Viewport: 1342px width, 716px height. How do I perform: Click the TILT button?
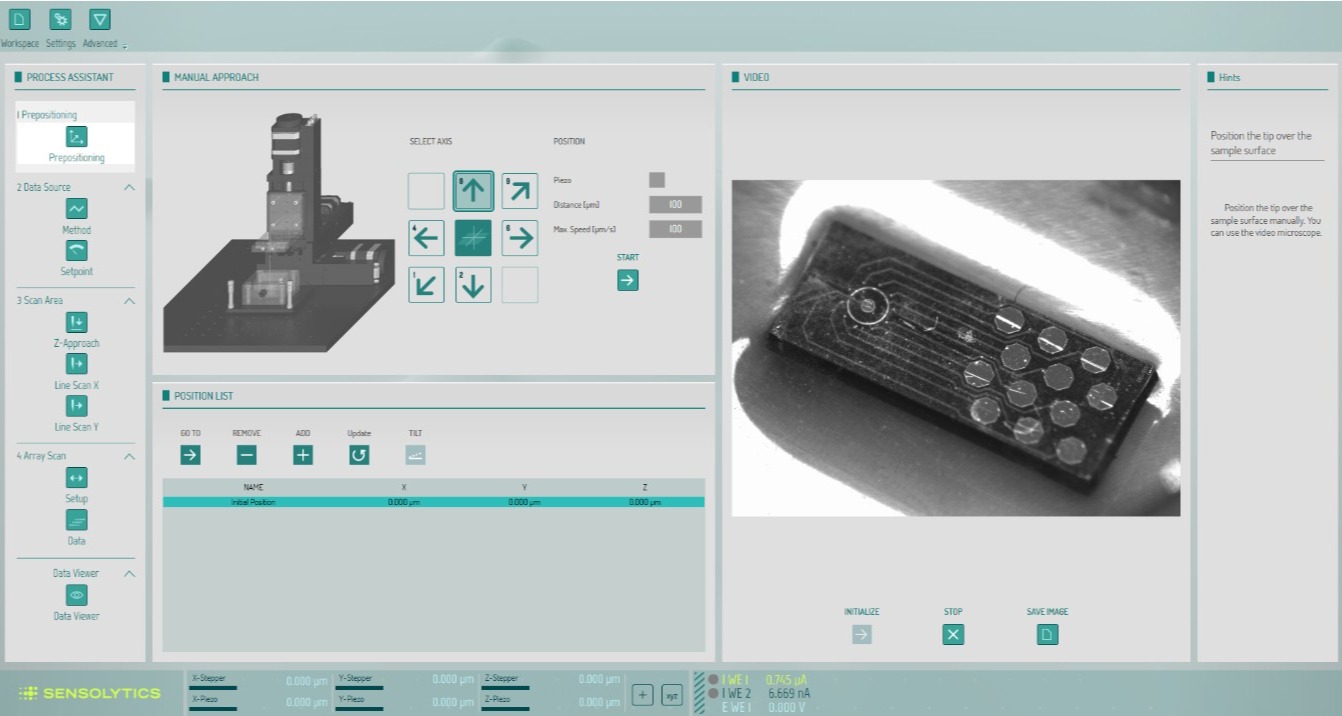click(415, 455)
